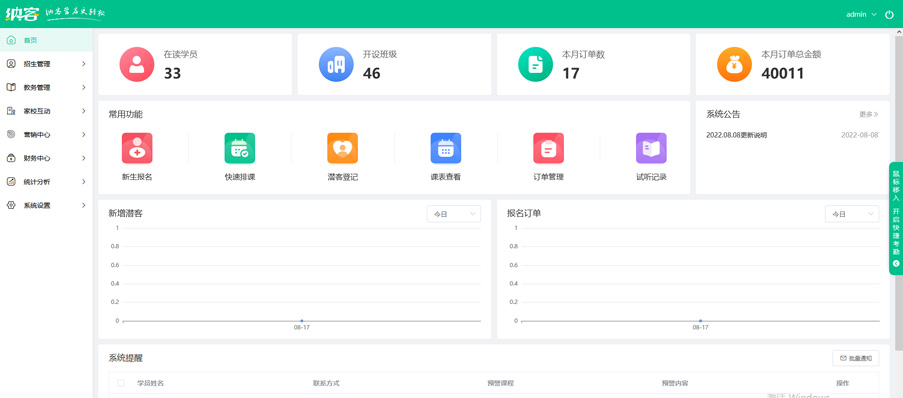The image size is (903, 398).
Task: Click the green 鼠标移入开启快捷考勤 side tab
Action: [896, 218]
